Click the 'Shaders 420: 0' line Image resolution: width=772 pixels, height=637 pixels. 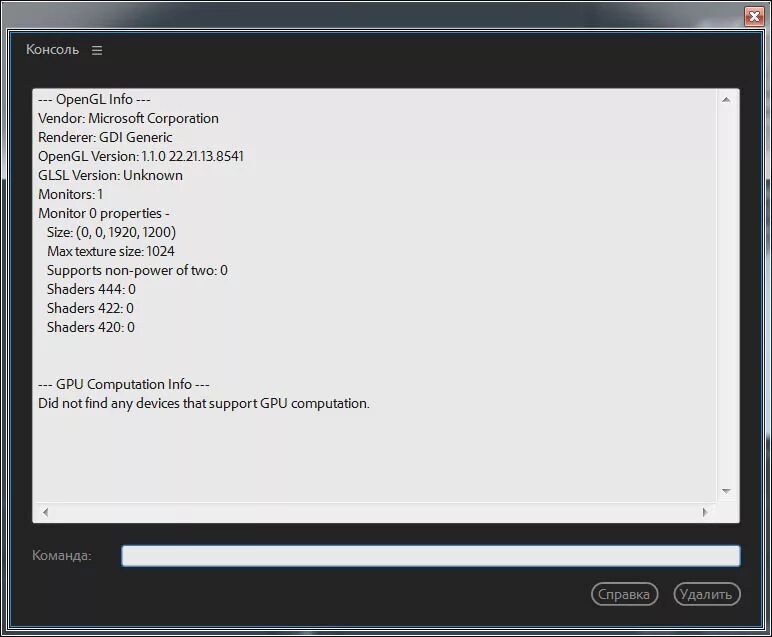point(91,327)
